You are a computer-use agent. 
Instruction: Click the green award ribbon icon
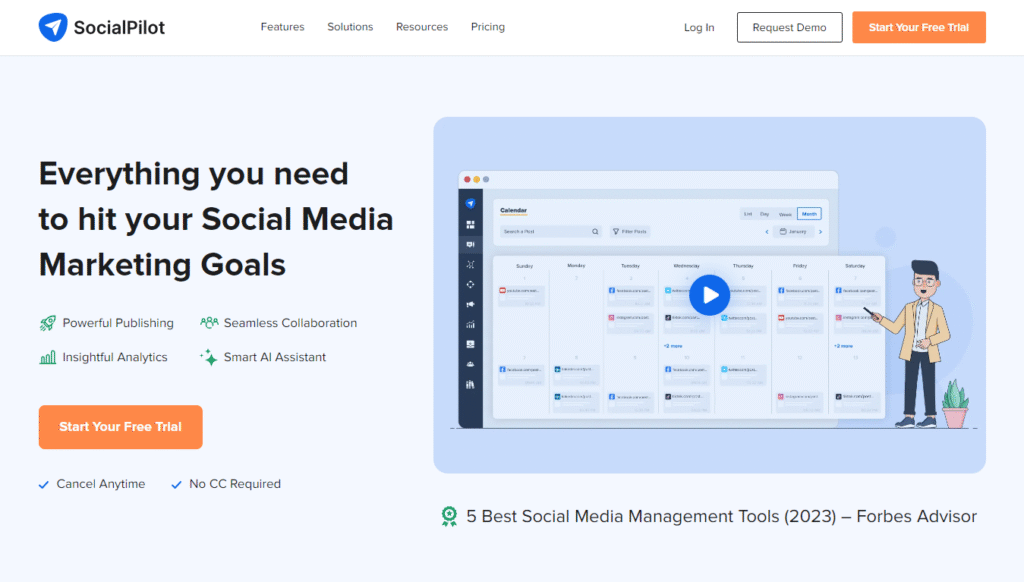point(449,516)
